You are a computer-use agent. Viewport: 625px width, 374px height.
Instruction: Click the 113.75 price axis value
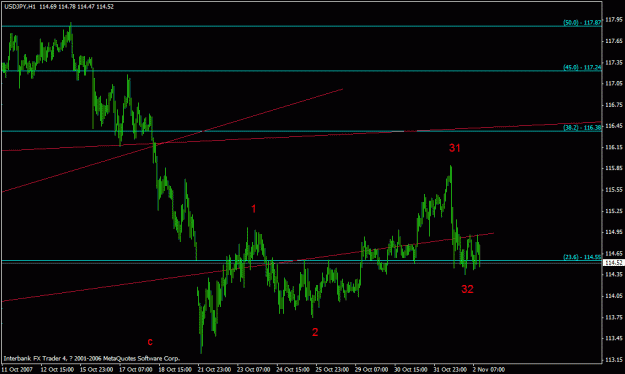tap(614, 317)
